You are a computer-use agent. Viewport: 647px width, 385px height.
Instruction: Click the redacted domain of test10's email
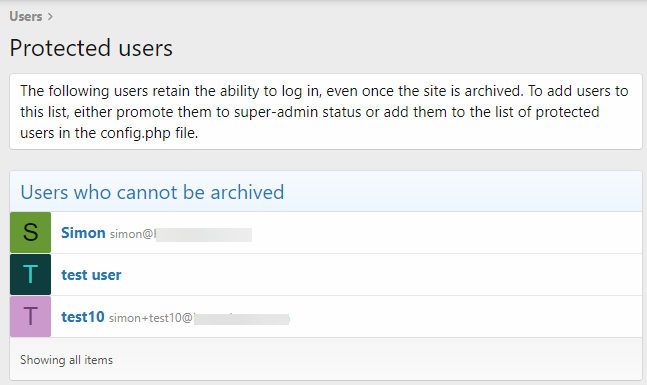pyautogui.click(x=241, y=319)
